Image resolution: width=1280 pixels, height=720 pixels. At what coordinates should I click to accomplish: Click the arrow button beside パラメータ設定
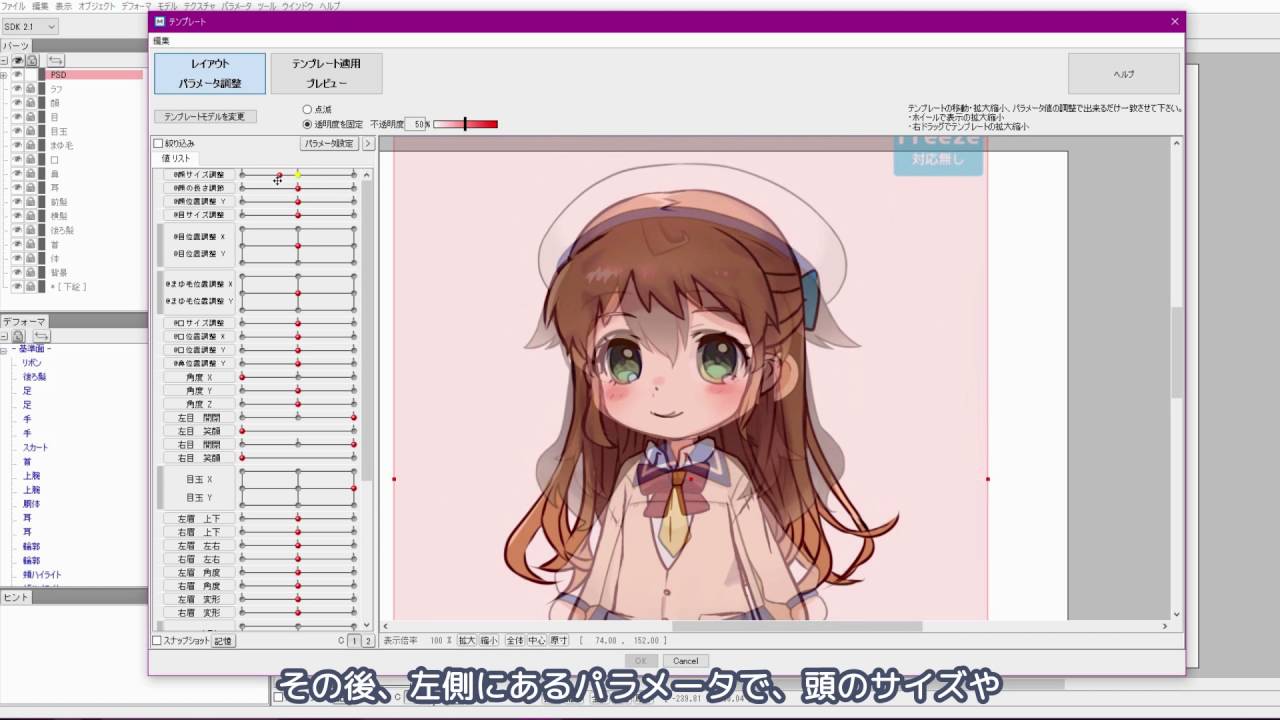coord(367,144)
